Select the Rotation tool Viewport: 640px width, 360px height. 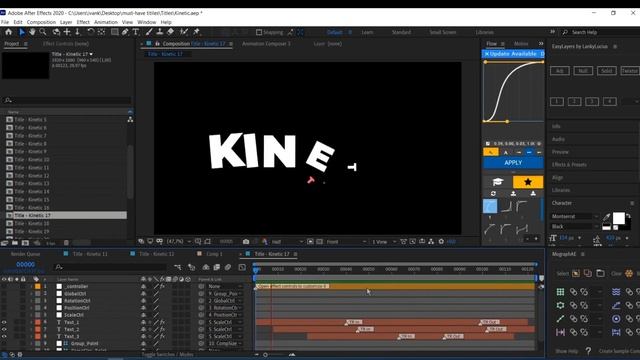(90, 32)
